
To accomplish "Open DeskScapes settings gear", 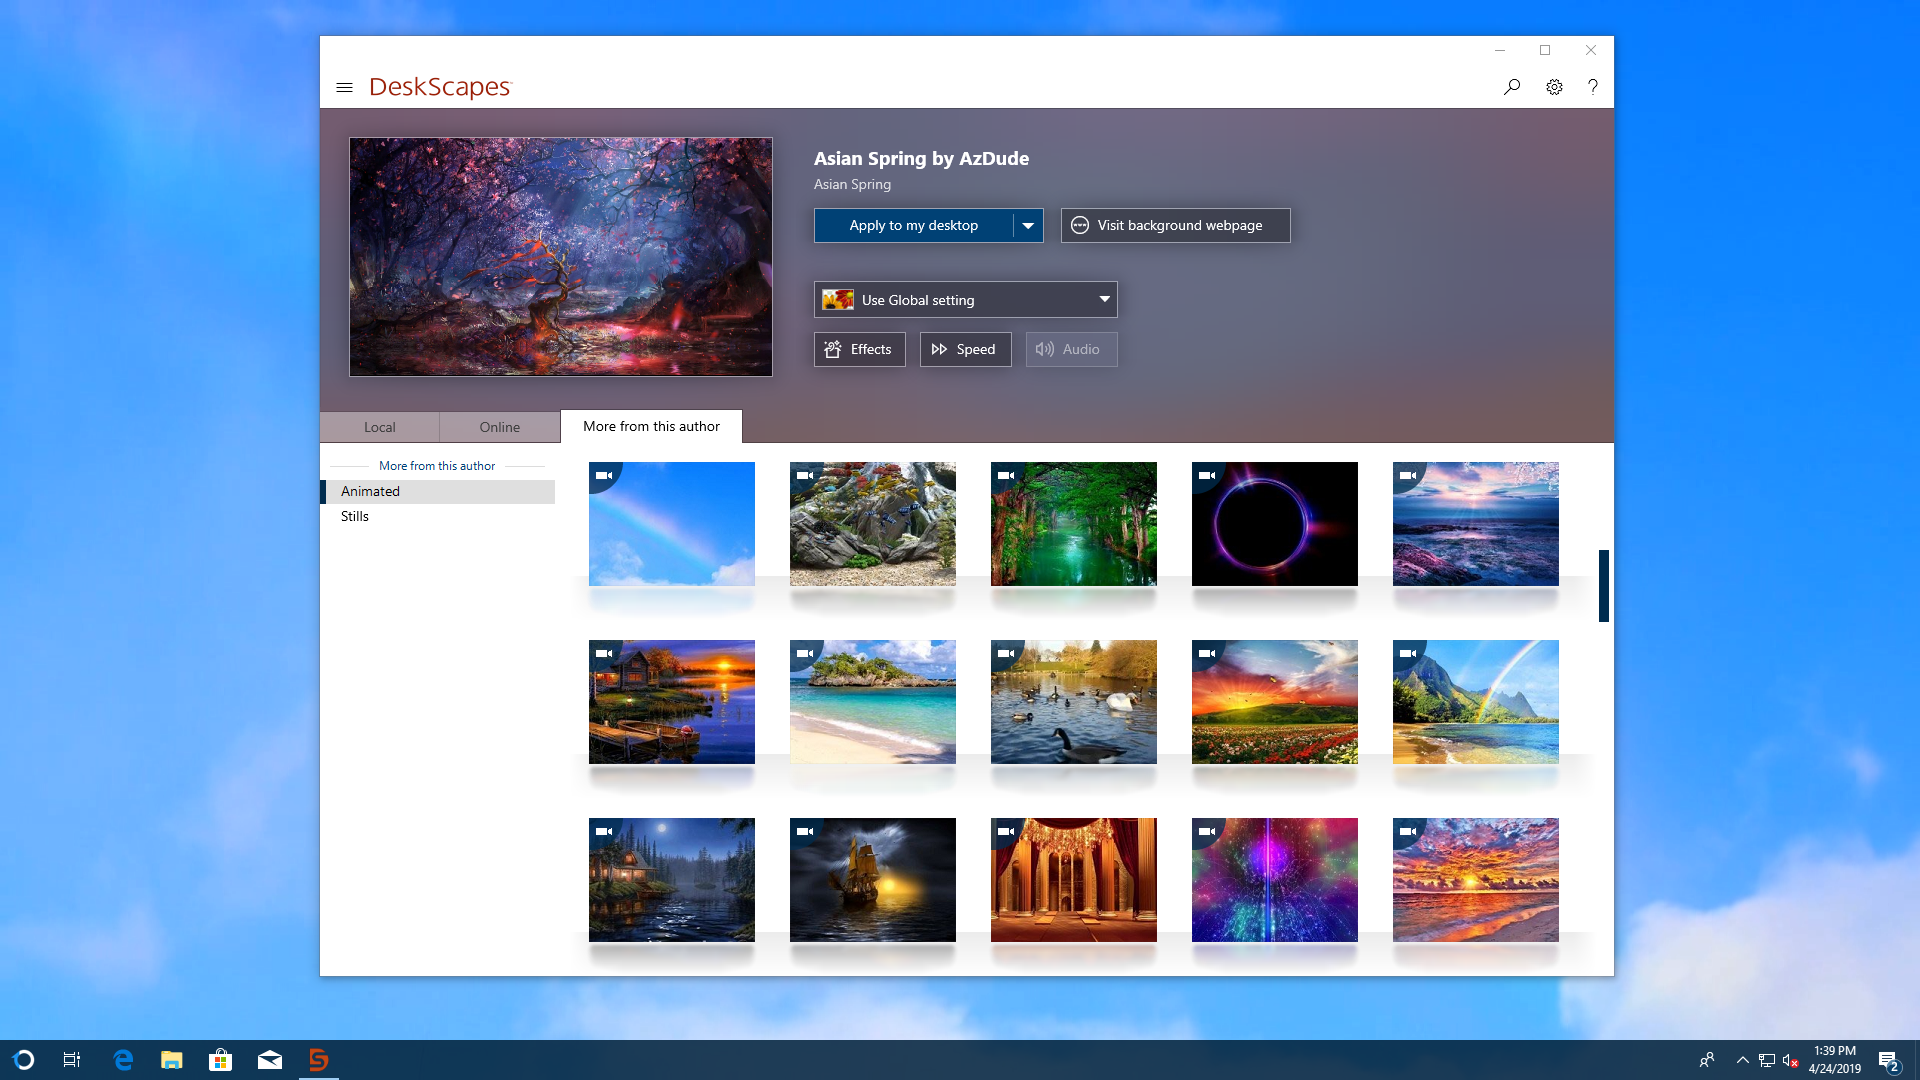I will click(1554, 87).
